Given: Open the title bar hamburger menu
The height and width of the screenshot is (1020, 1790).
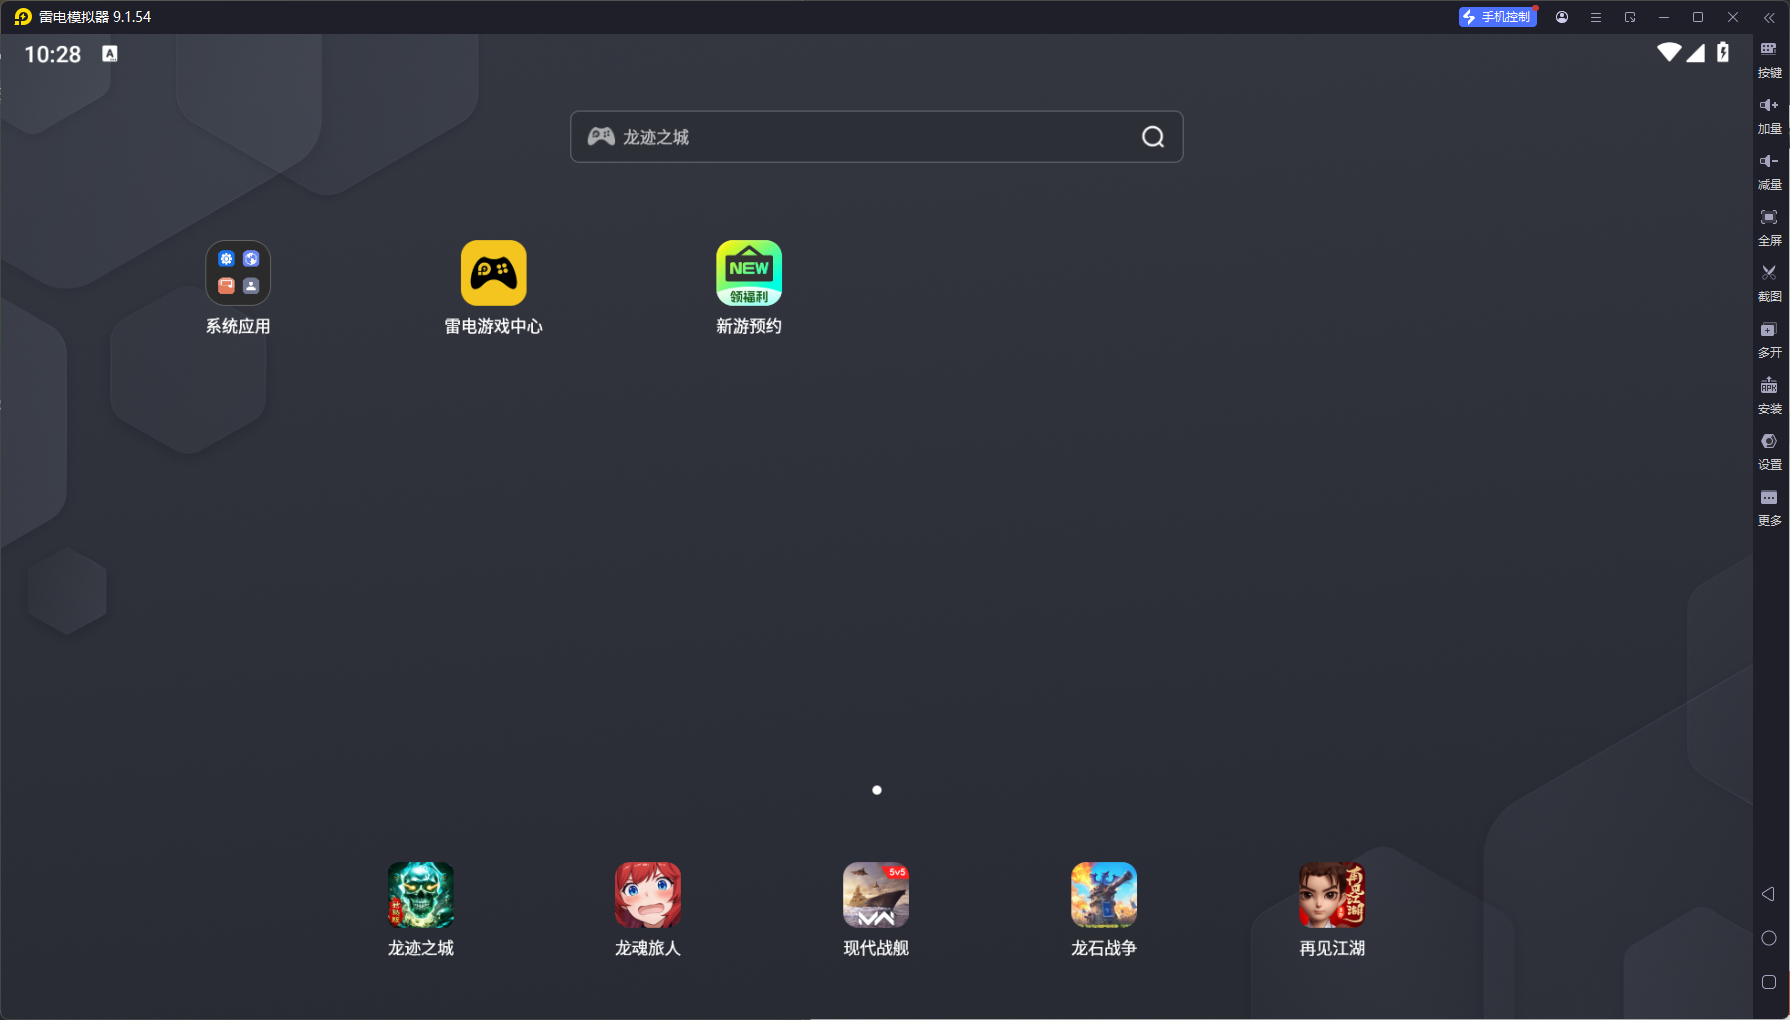Looking at the screenshot, I should [1596, 17].
